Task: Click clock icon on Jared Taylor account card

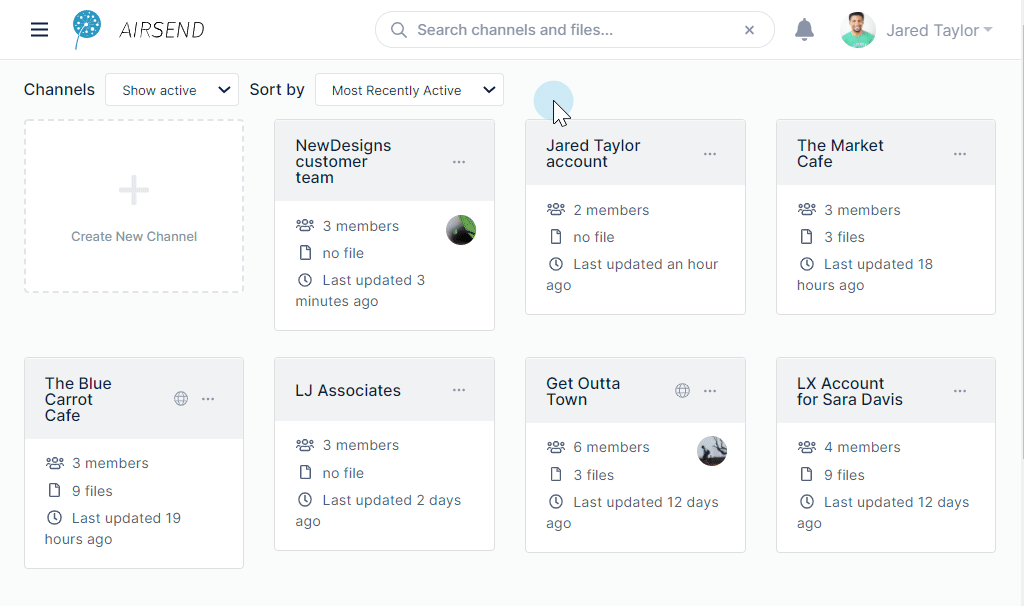Action: 556,264
